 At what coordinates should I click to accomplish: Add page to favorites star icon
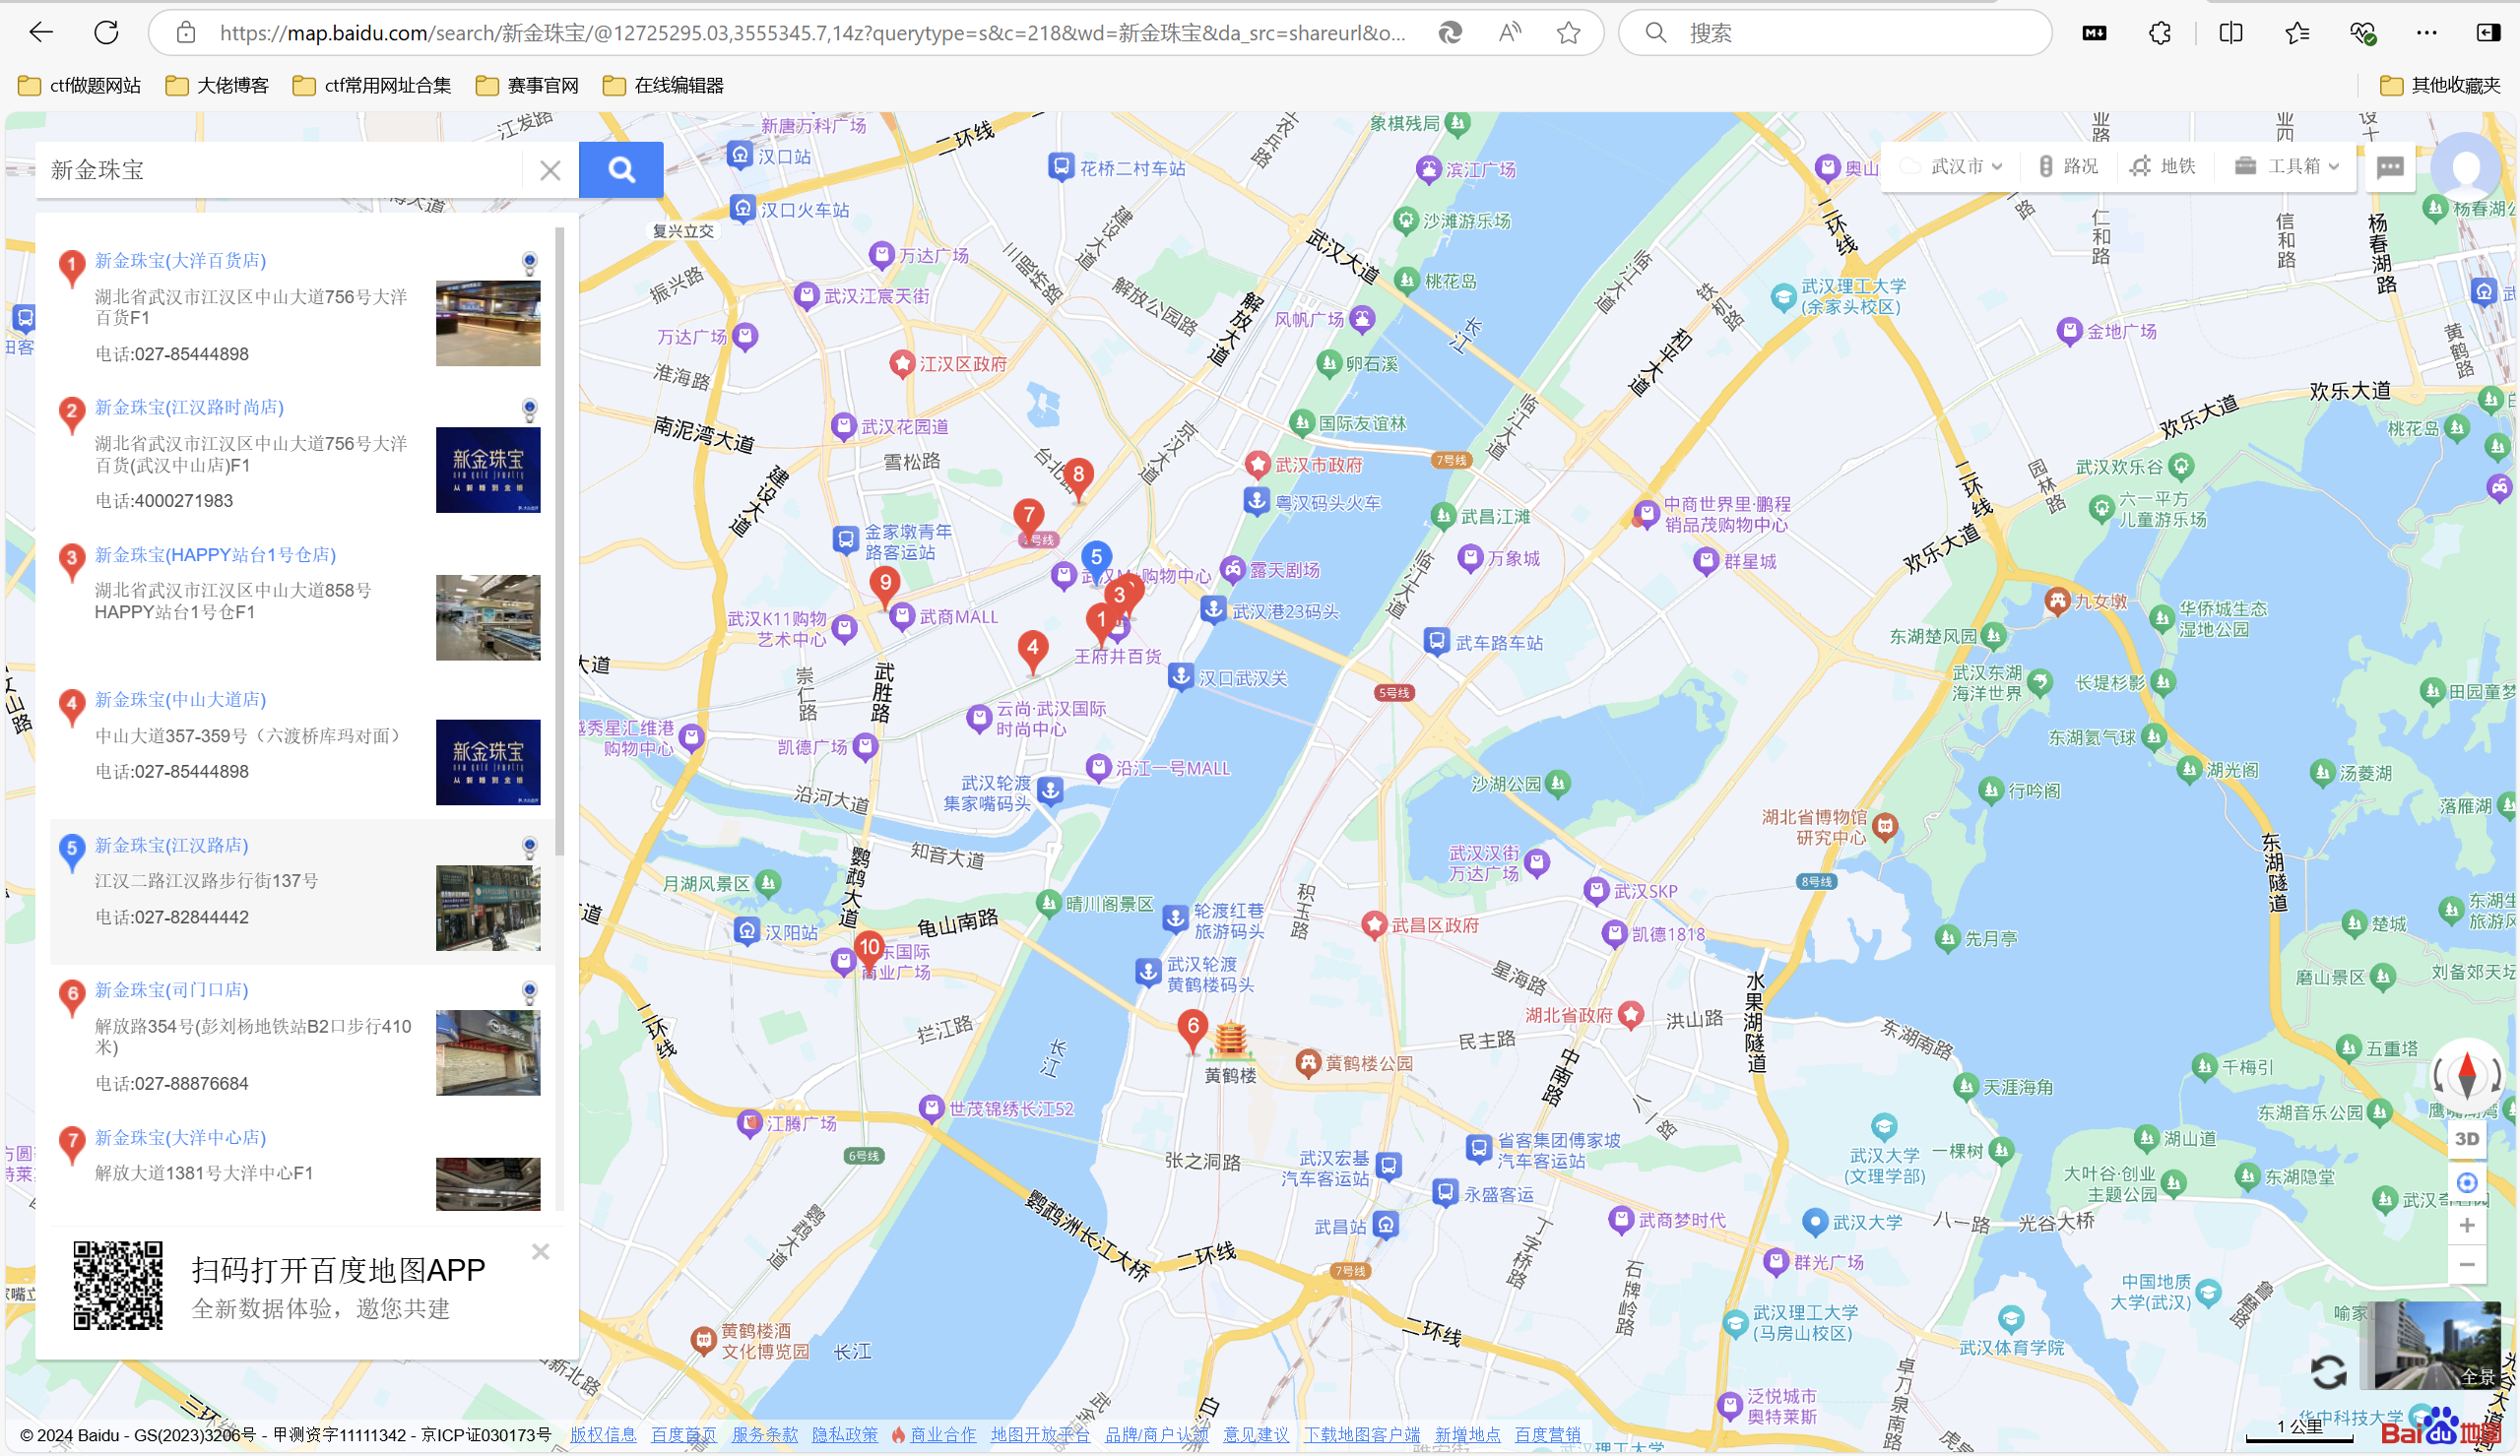pyautogui.click(x=1568, y=33)
